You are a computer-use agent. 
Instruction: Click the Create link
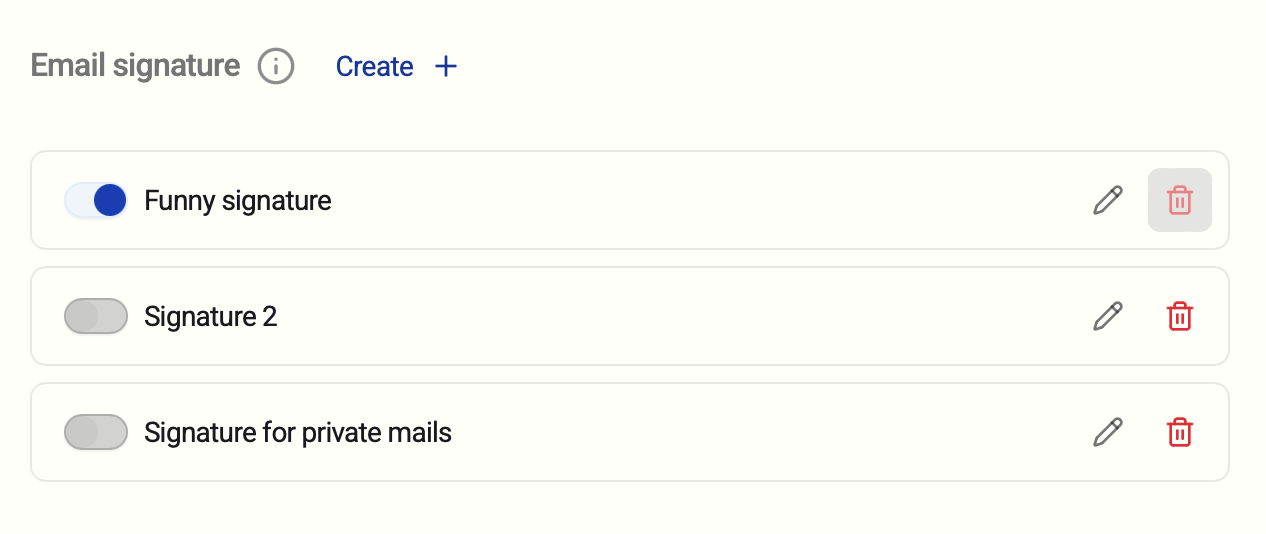coord(374,67)
